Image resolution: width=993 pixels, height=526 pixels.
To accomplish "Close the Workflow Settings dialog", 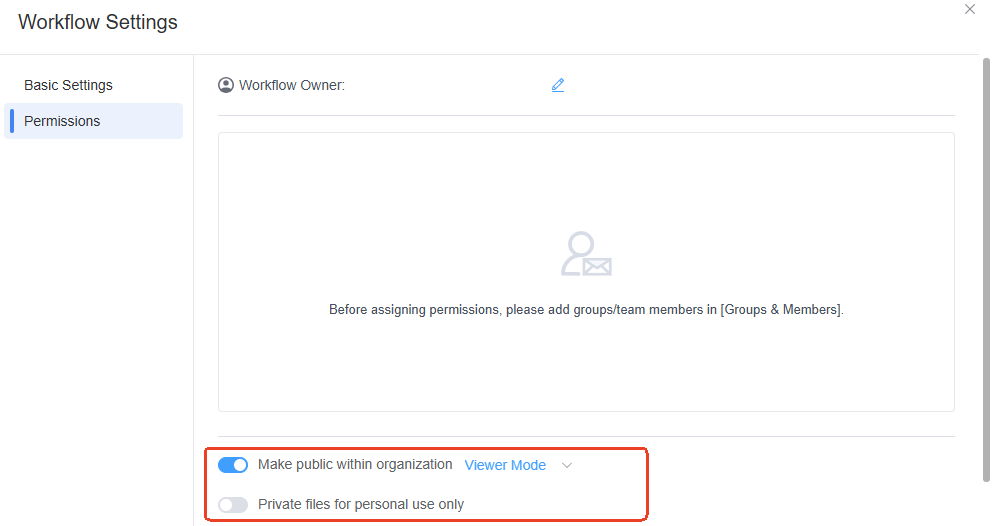I will (x=970, y=9).
